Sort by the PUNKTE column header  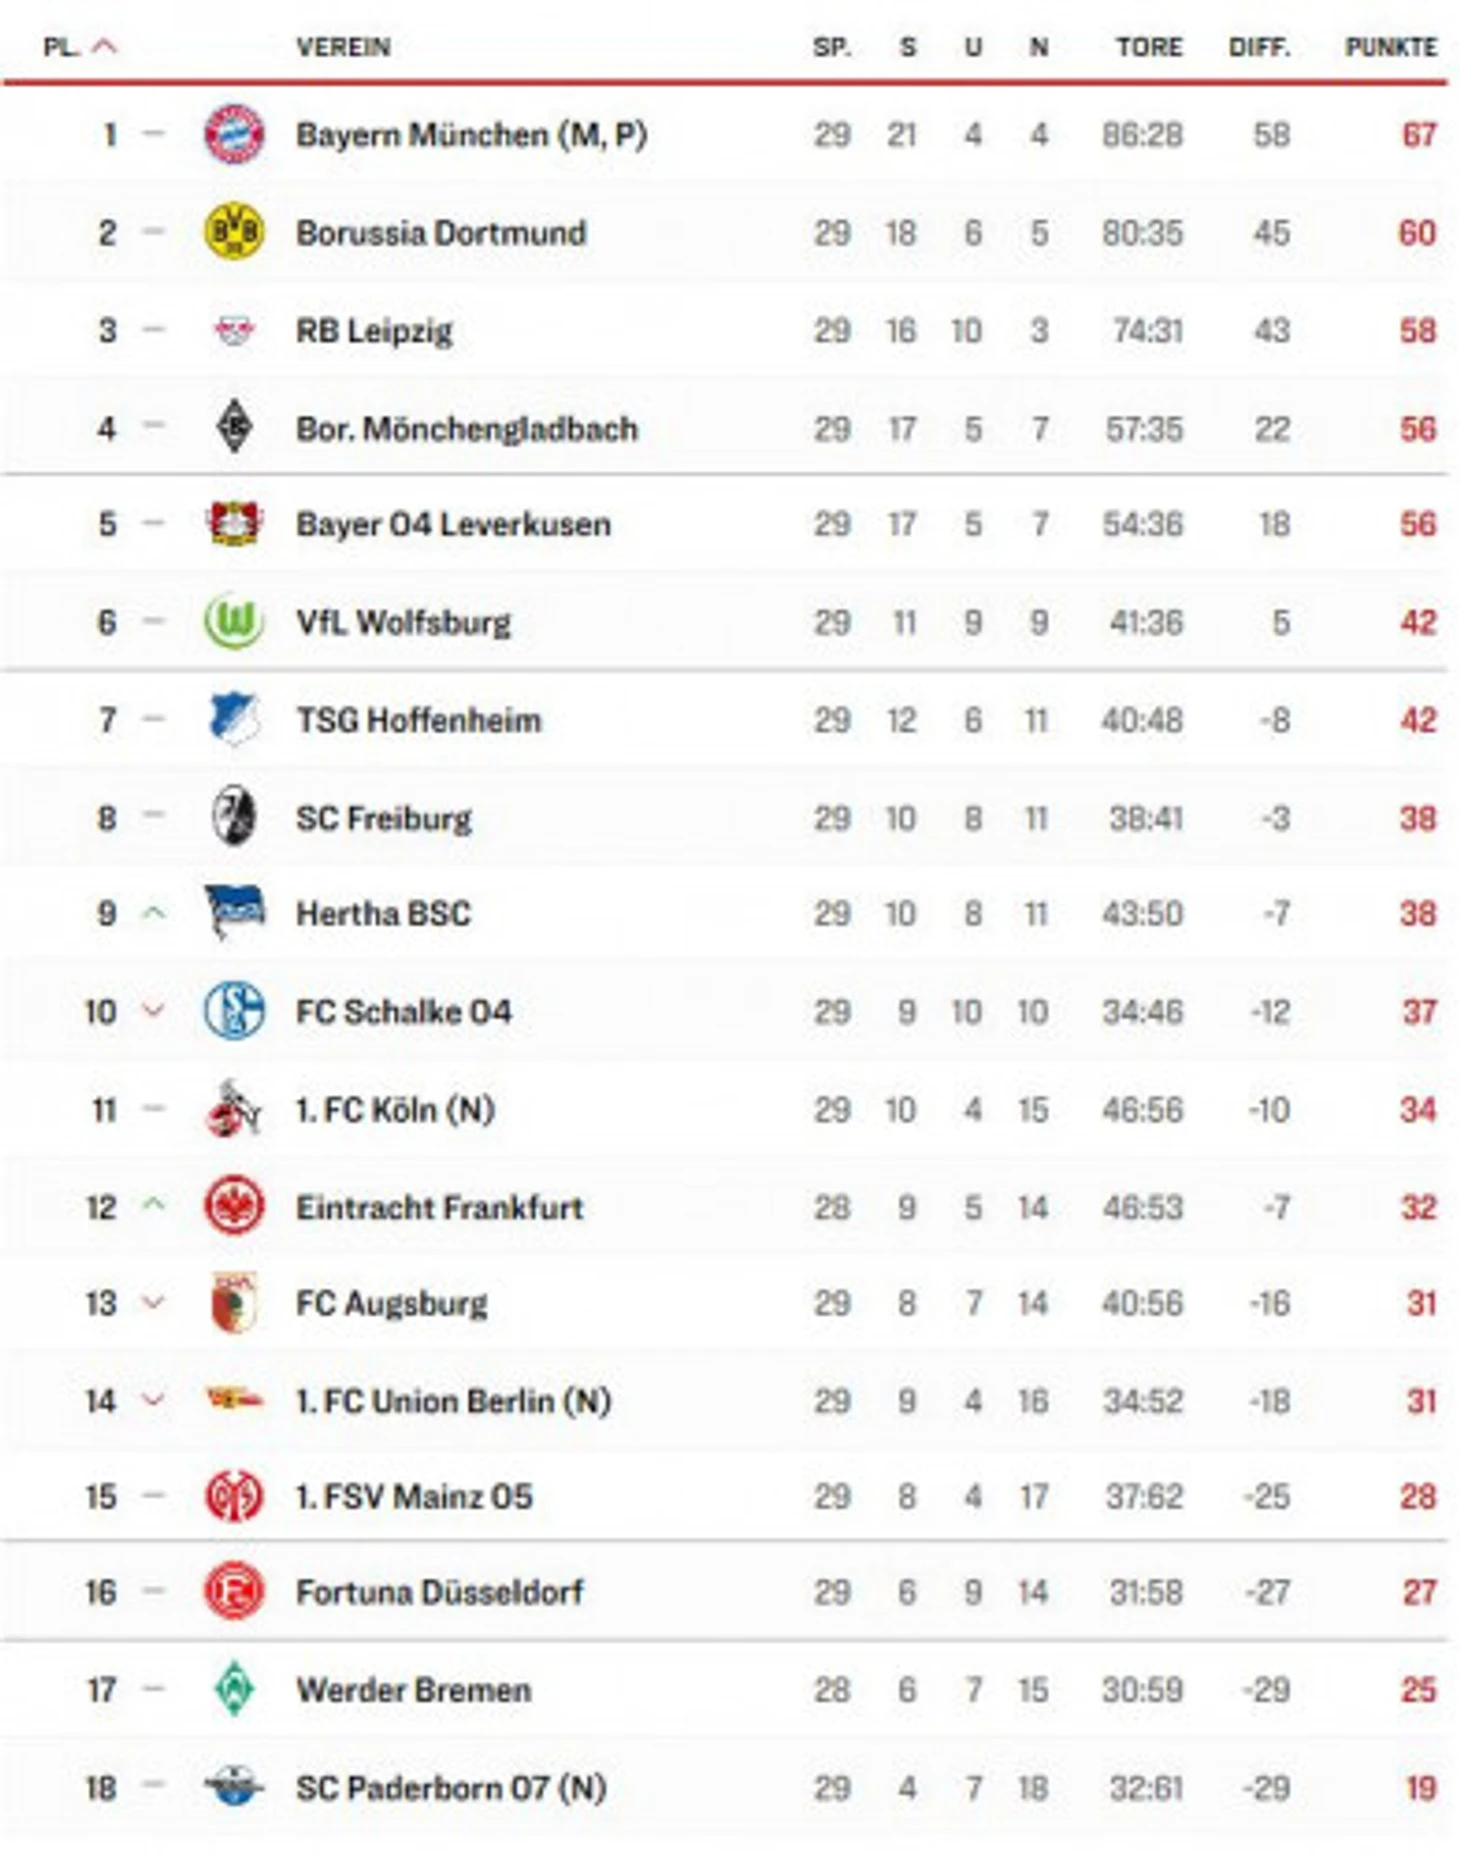1391,47
